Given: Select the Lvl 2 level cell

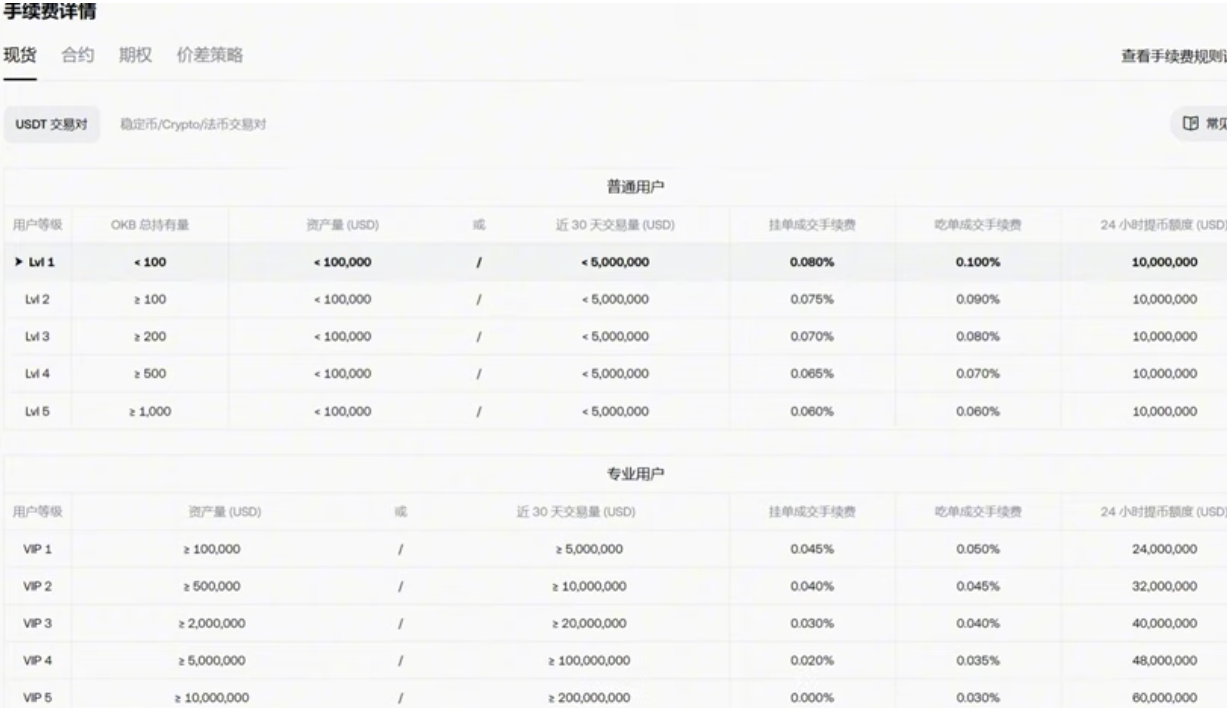Looking at the screenshot, I should [x=36, y=300].
